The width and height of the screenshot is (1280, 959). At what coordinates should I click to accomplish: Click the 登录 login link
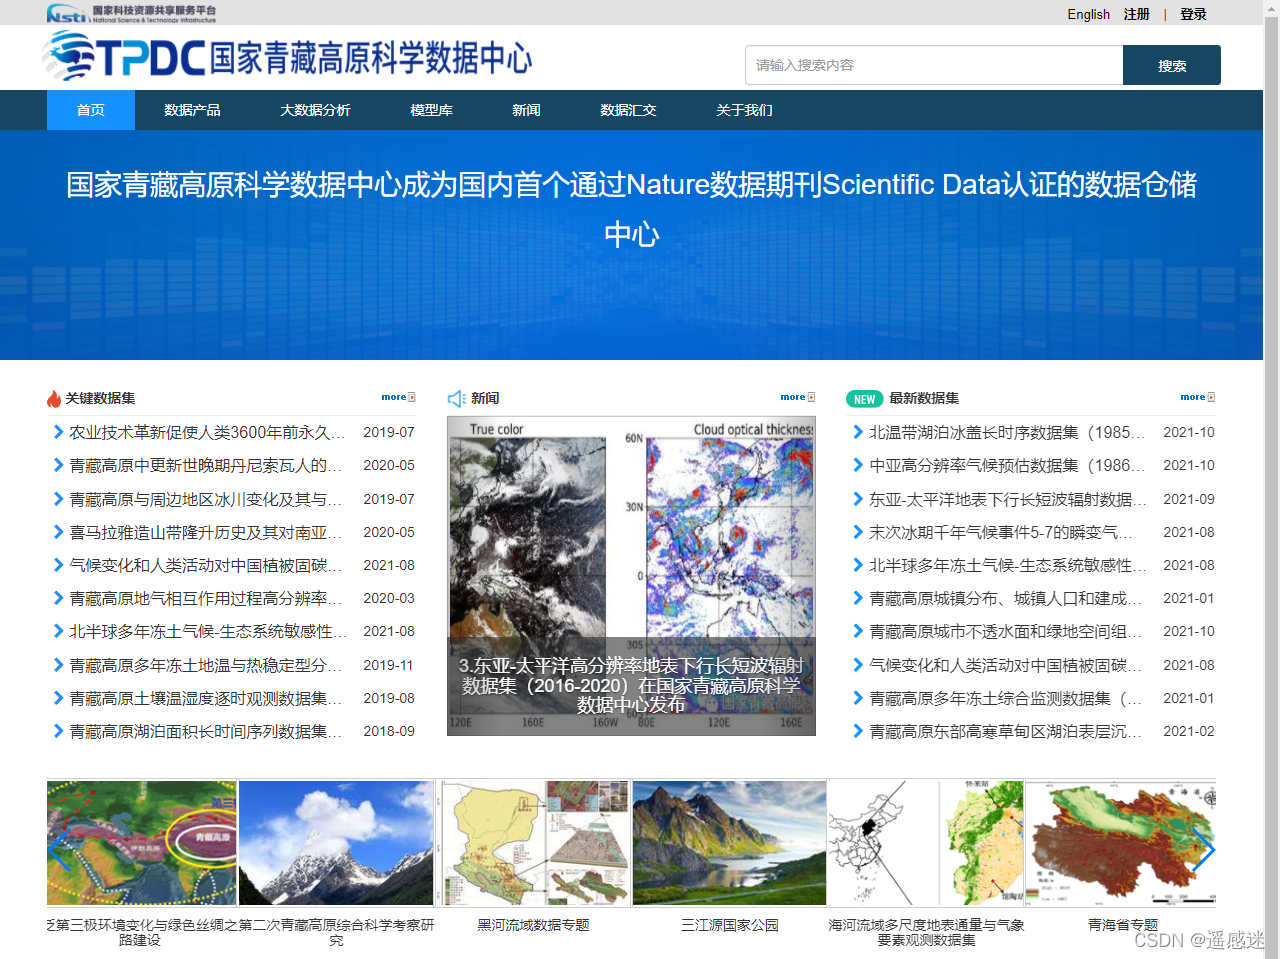coord(1193,14)
